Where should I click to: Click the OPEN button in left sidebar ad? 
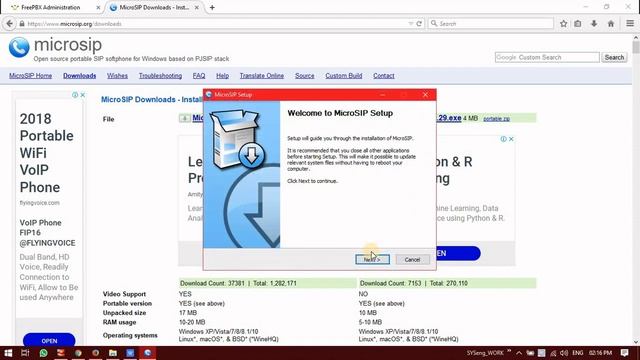(49, 341)
